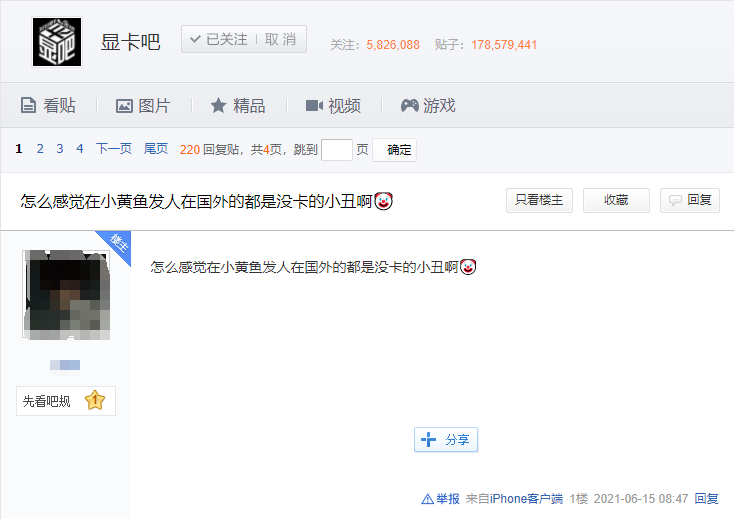This screenshot has height=519, width=734.
Task: Click the 回复 button beside thread title
Action: pos(690,200)
